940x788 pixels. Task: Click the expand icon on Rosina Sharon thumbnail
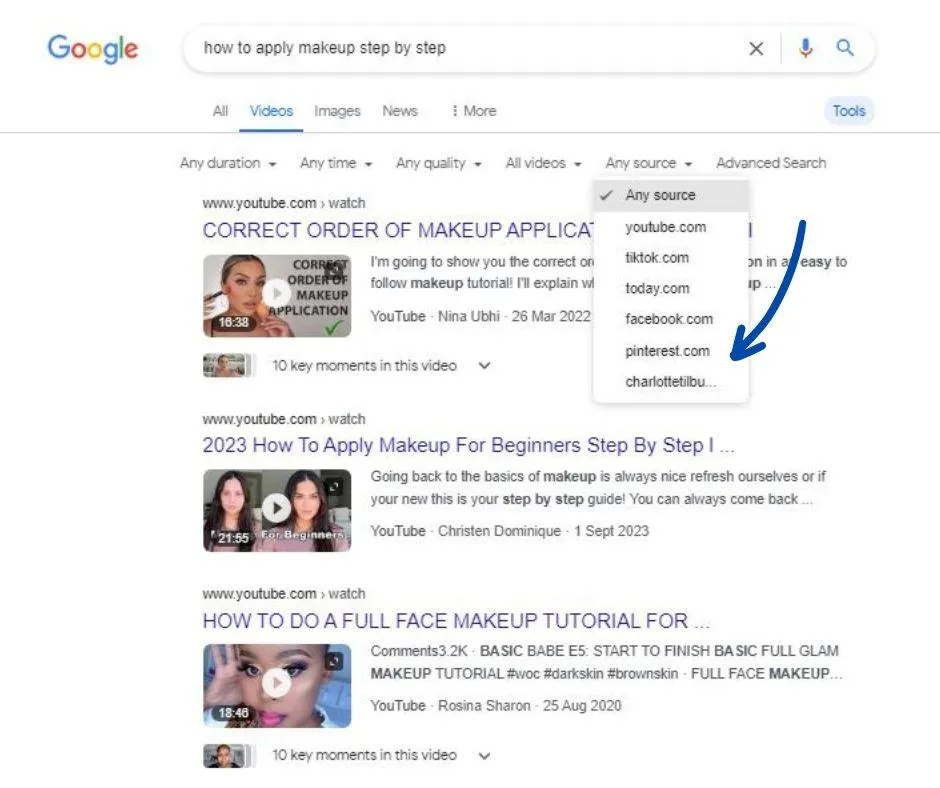pos(335,661)
